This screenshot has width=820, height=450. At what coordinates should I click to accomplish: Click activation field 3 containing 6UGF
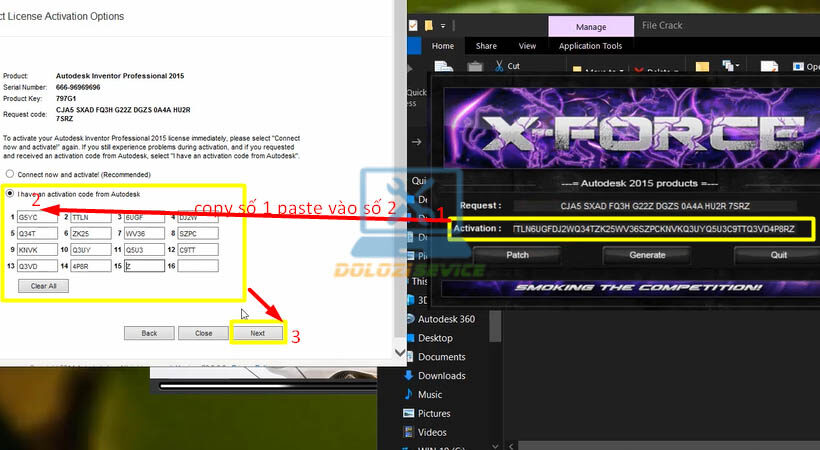(144, 217)
